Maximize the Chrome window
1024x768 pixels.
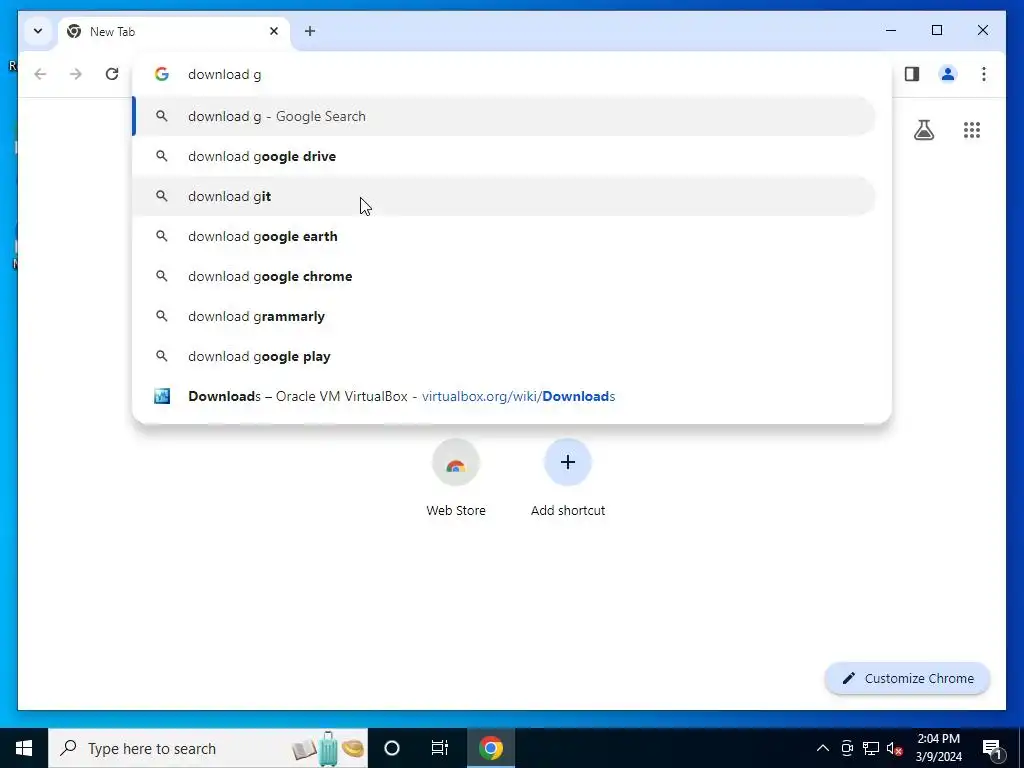pyautogui.click(x=936, y=30)
